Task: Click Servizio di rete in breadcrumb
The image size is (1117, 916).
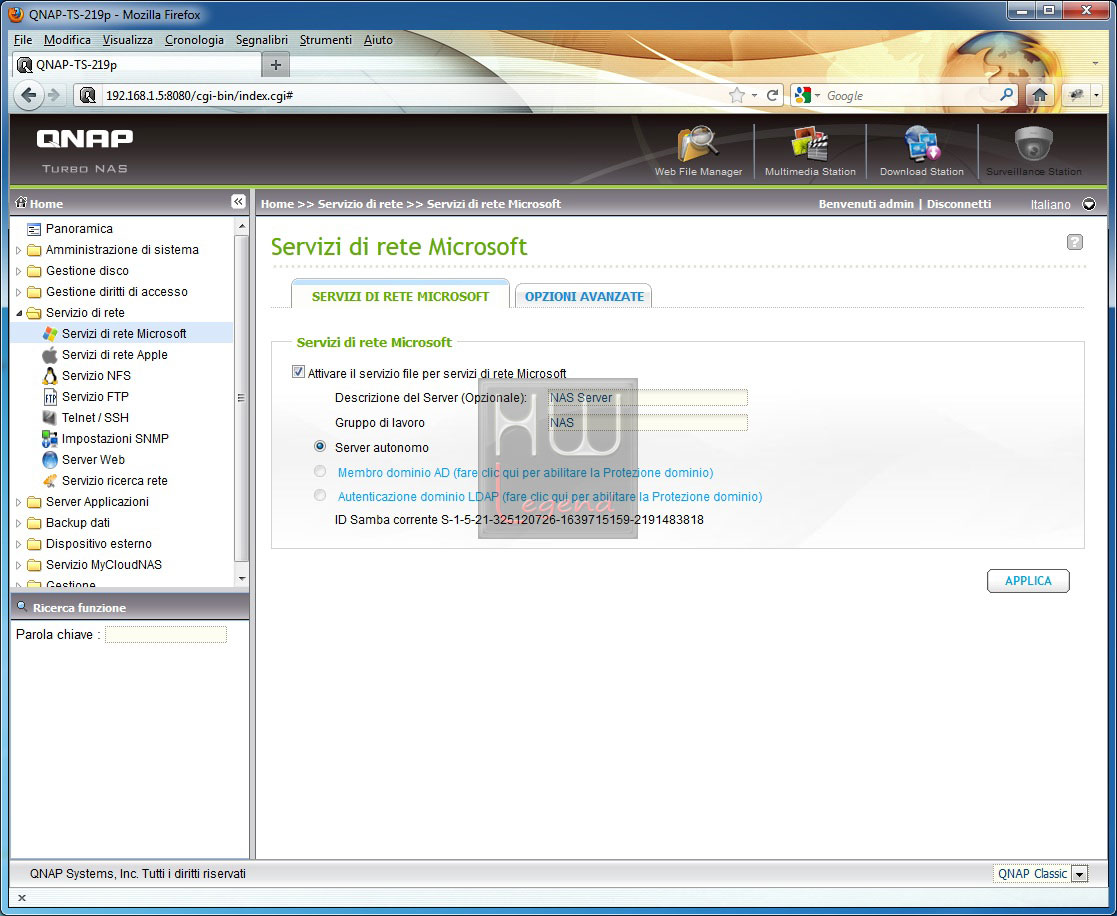Action: click(360, 204)
